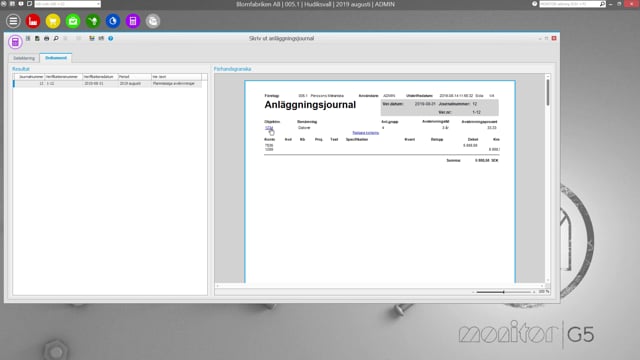Click the colored boxes icon in window toolbar
The image size is (640, 360).
click(x=92, y=38)
